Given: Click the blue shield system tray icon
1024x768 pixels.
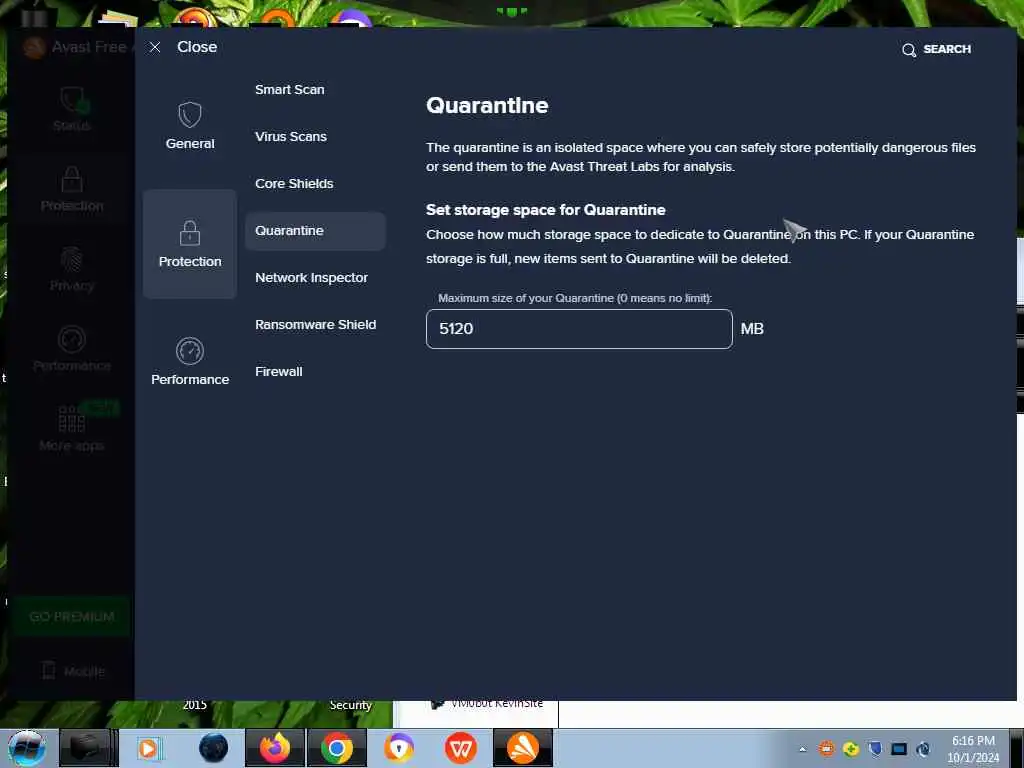Looking at the screenshot, I should pyautogui.click(x=875, y=749).
